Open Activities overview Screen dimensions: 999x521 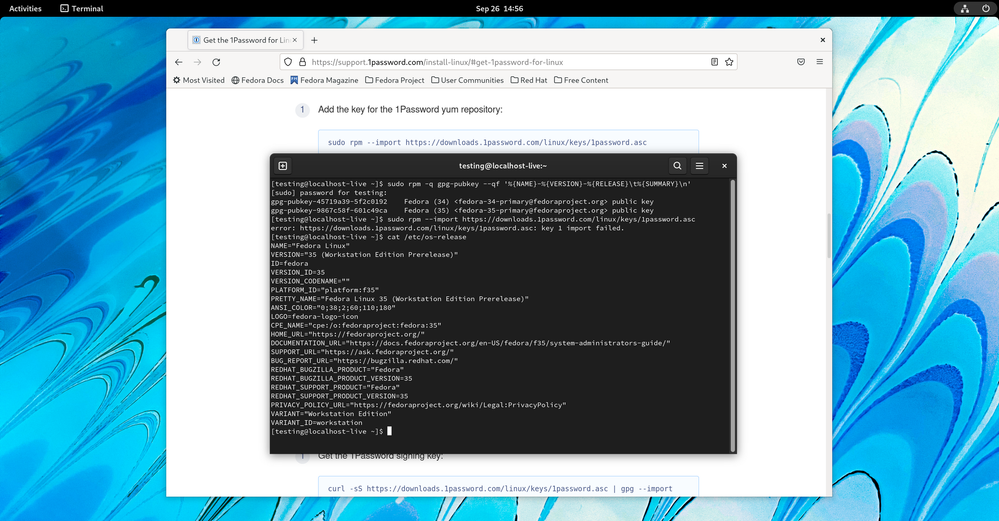click(25, 8)
